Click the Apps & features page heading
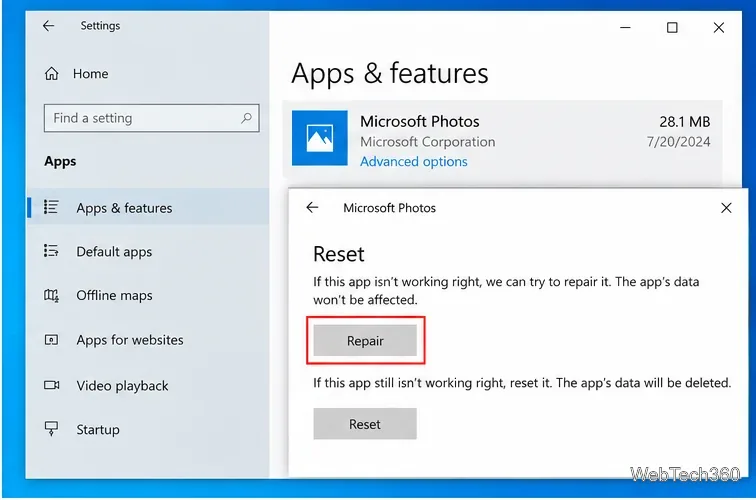Screen dimensions: 756x500 coord(390,74)
